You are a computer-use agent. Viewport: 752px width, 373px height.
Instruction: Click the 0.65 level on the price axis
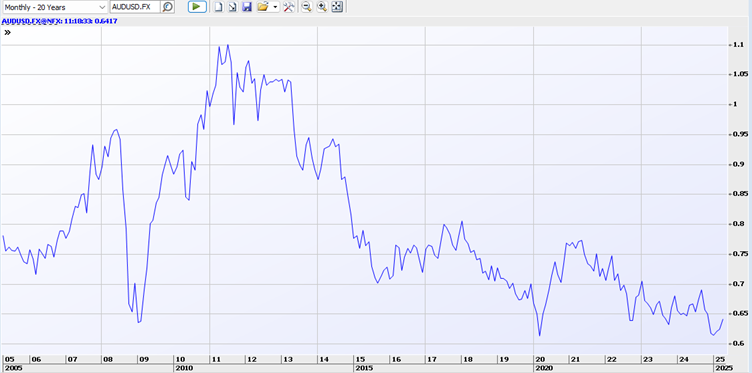737,314
